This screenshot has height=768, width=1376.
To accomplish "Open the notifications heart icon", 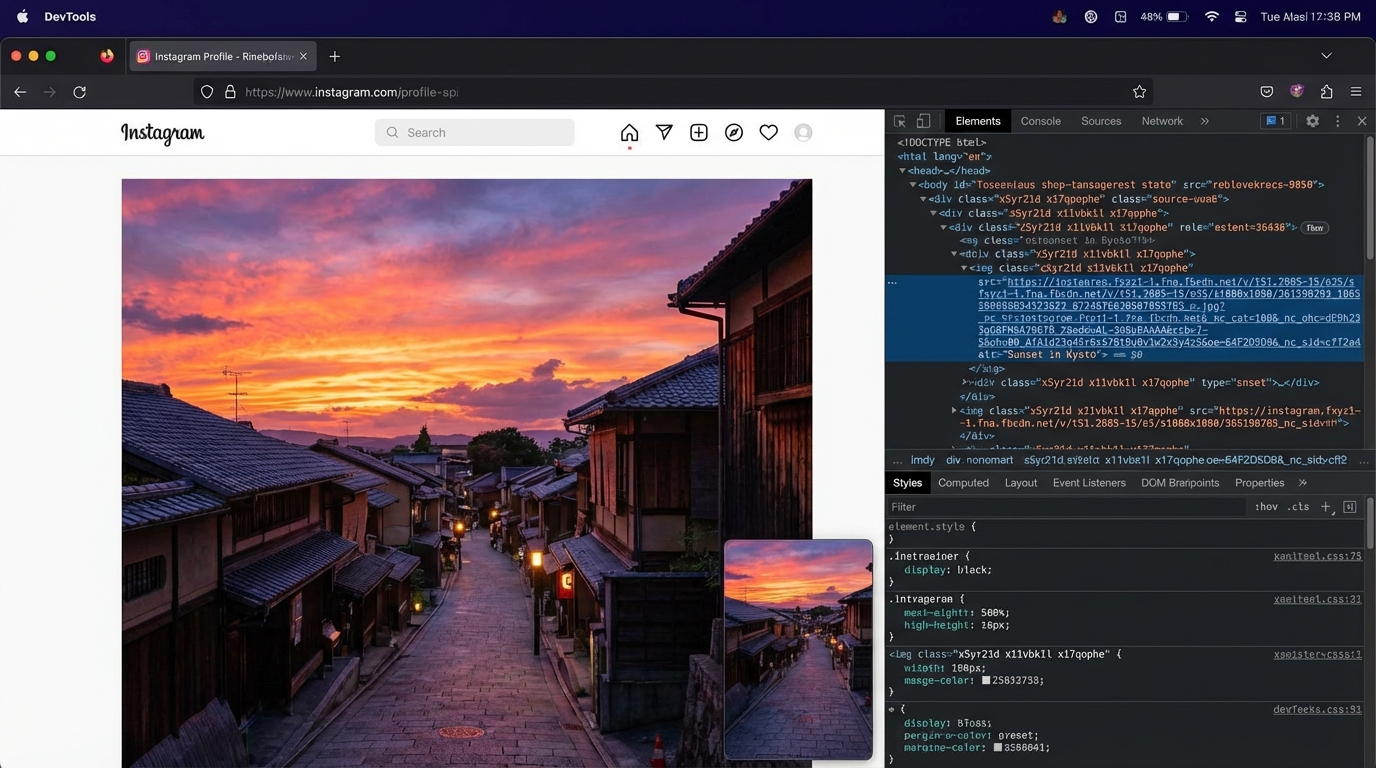I will click(x=768, y=131).
